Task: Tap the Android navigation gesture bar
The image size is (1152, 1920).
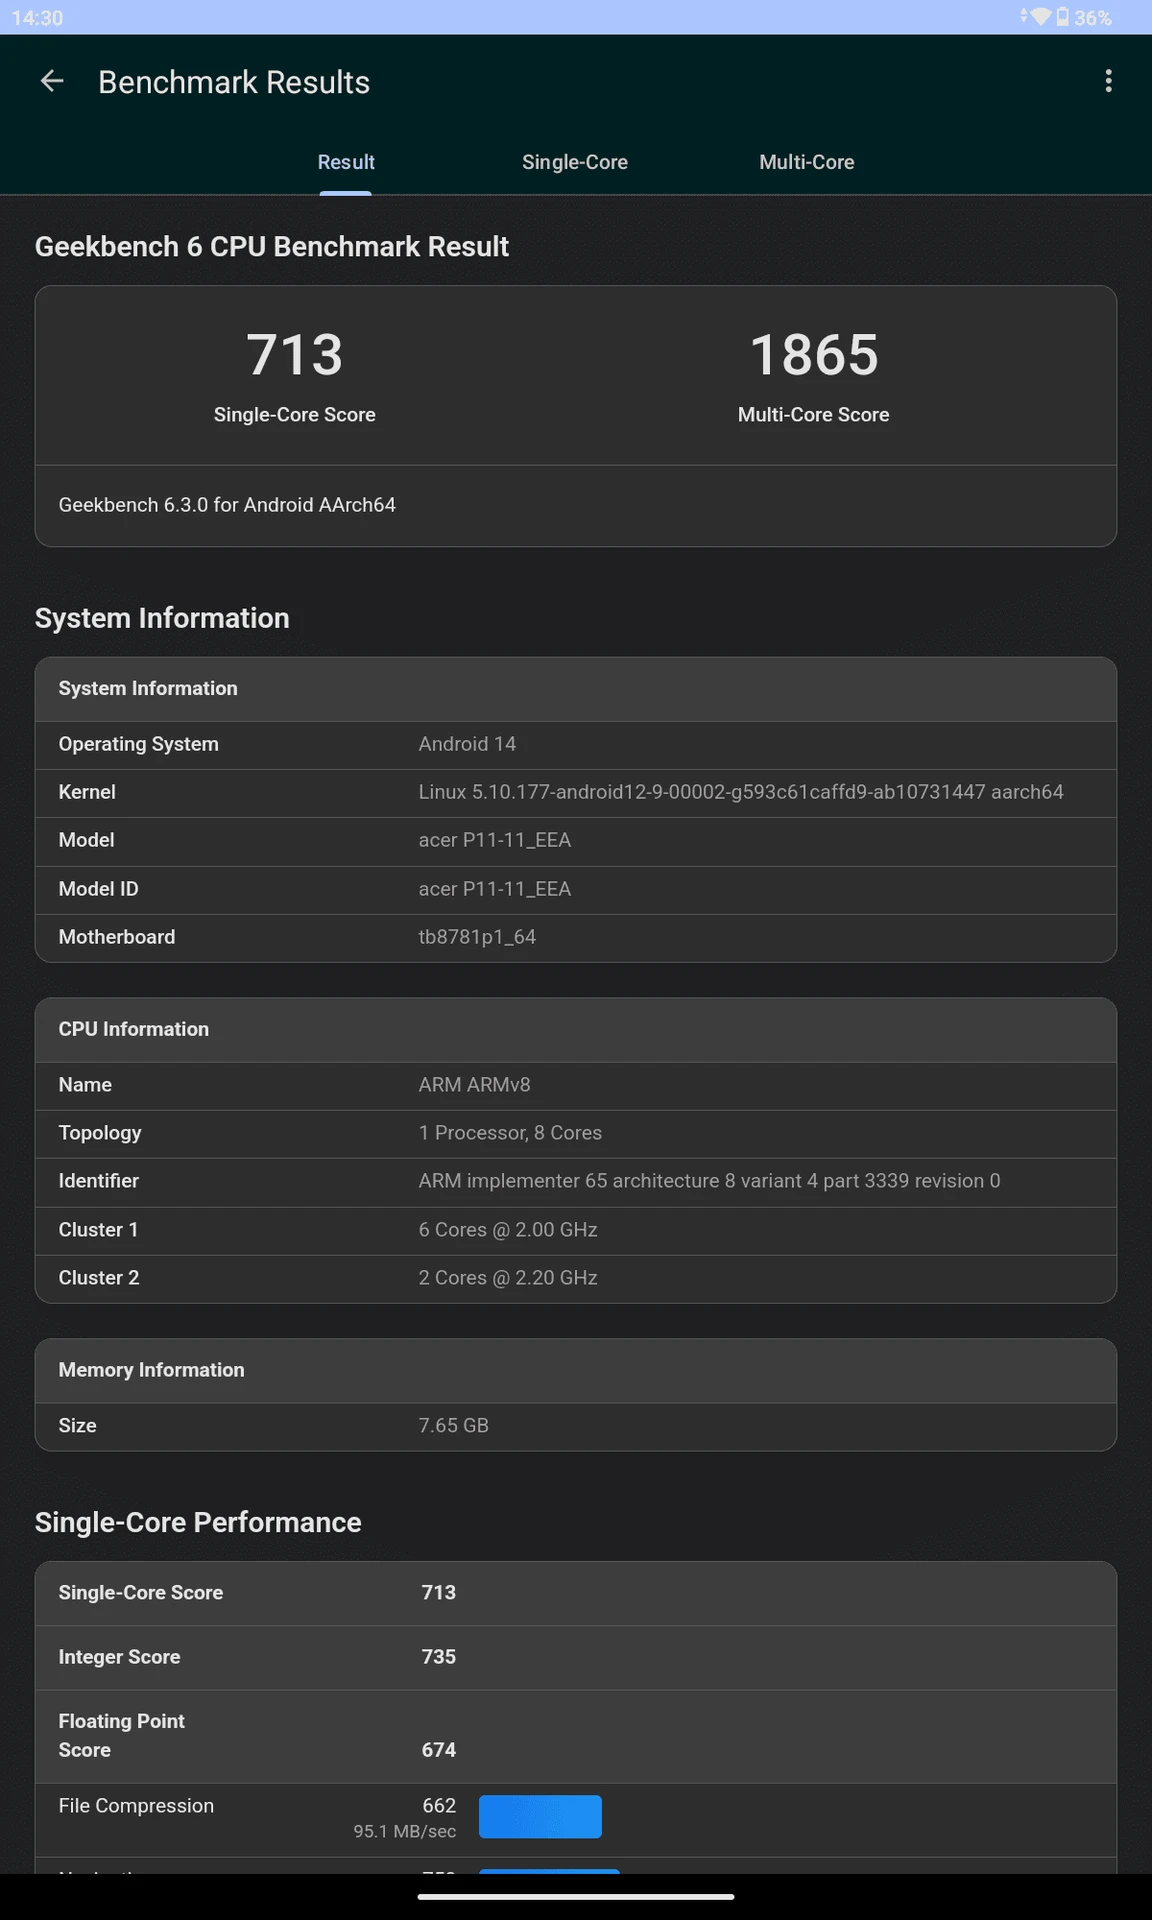Action: [x=576, y=1896]
